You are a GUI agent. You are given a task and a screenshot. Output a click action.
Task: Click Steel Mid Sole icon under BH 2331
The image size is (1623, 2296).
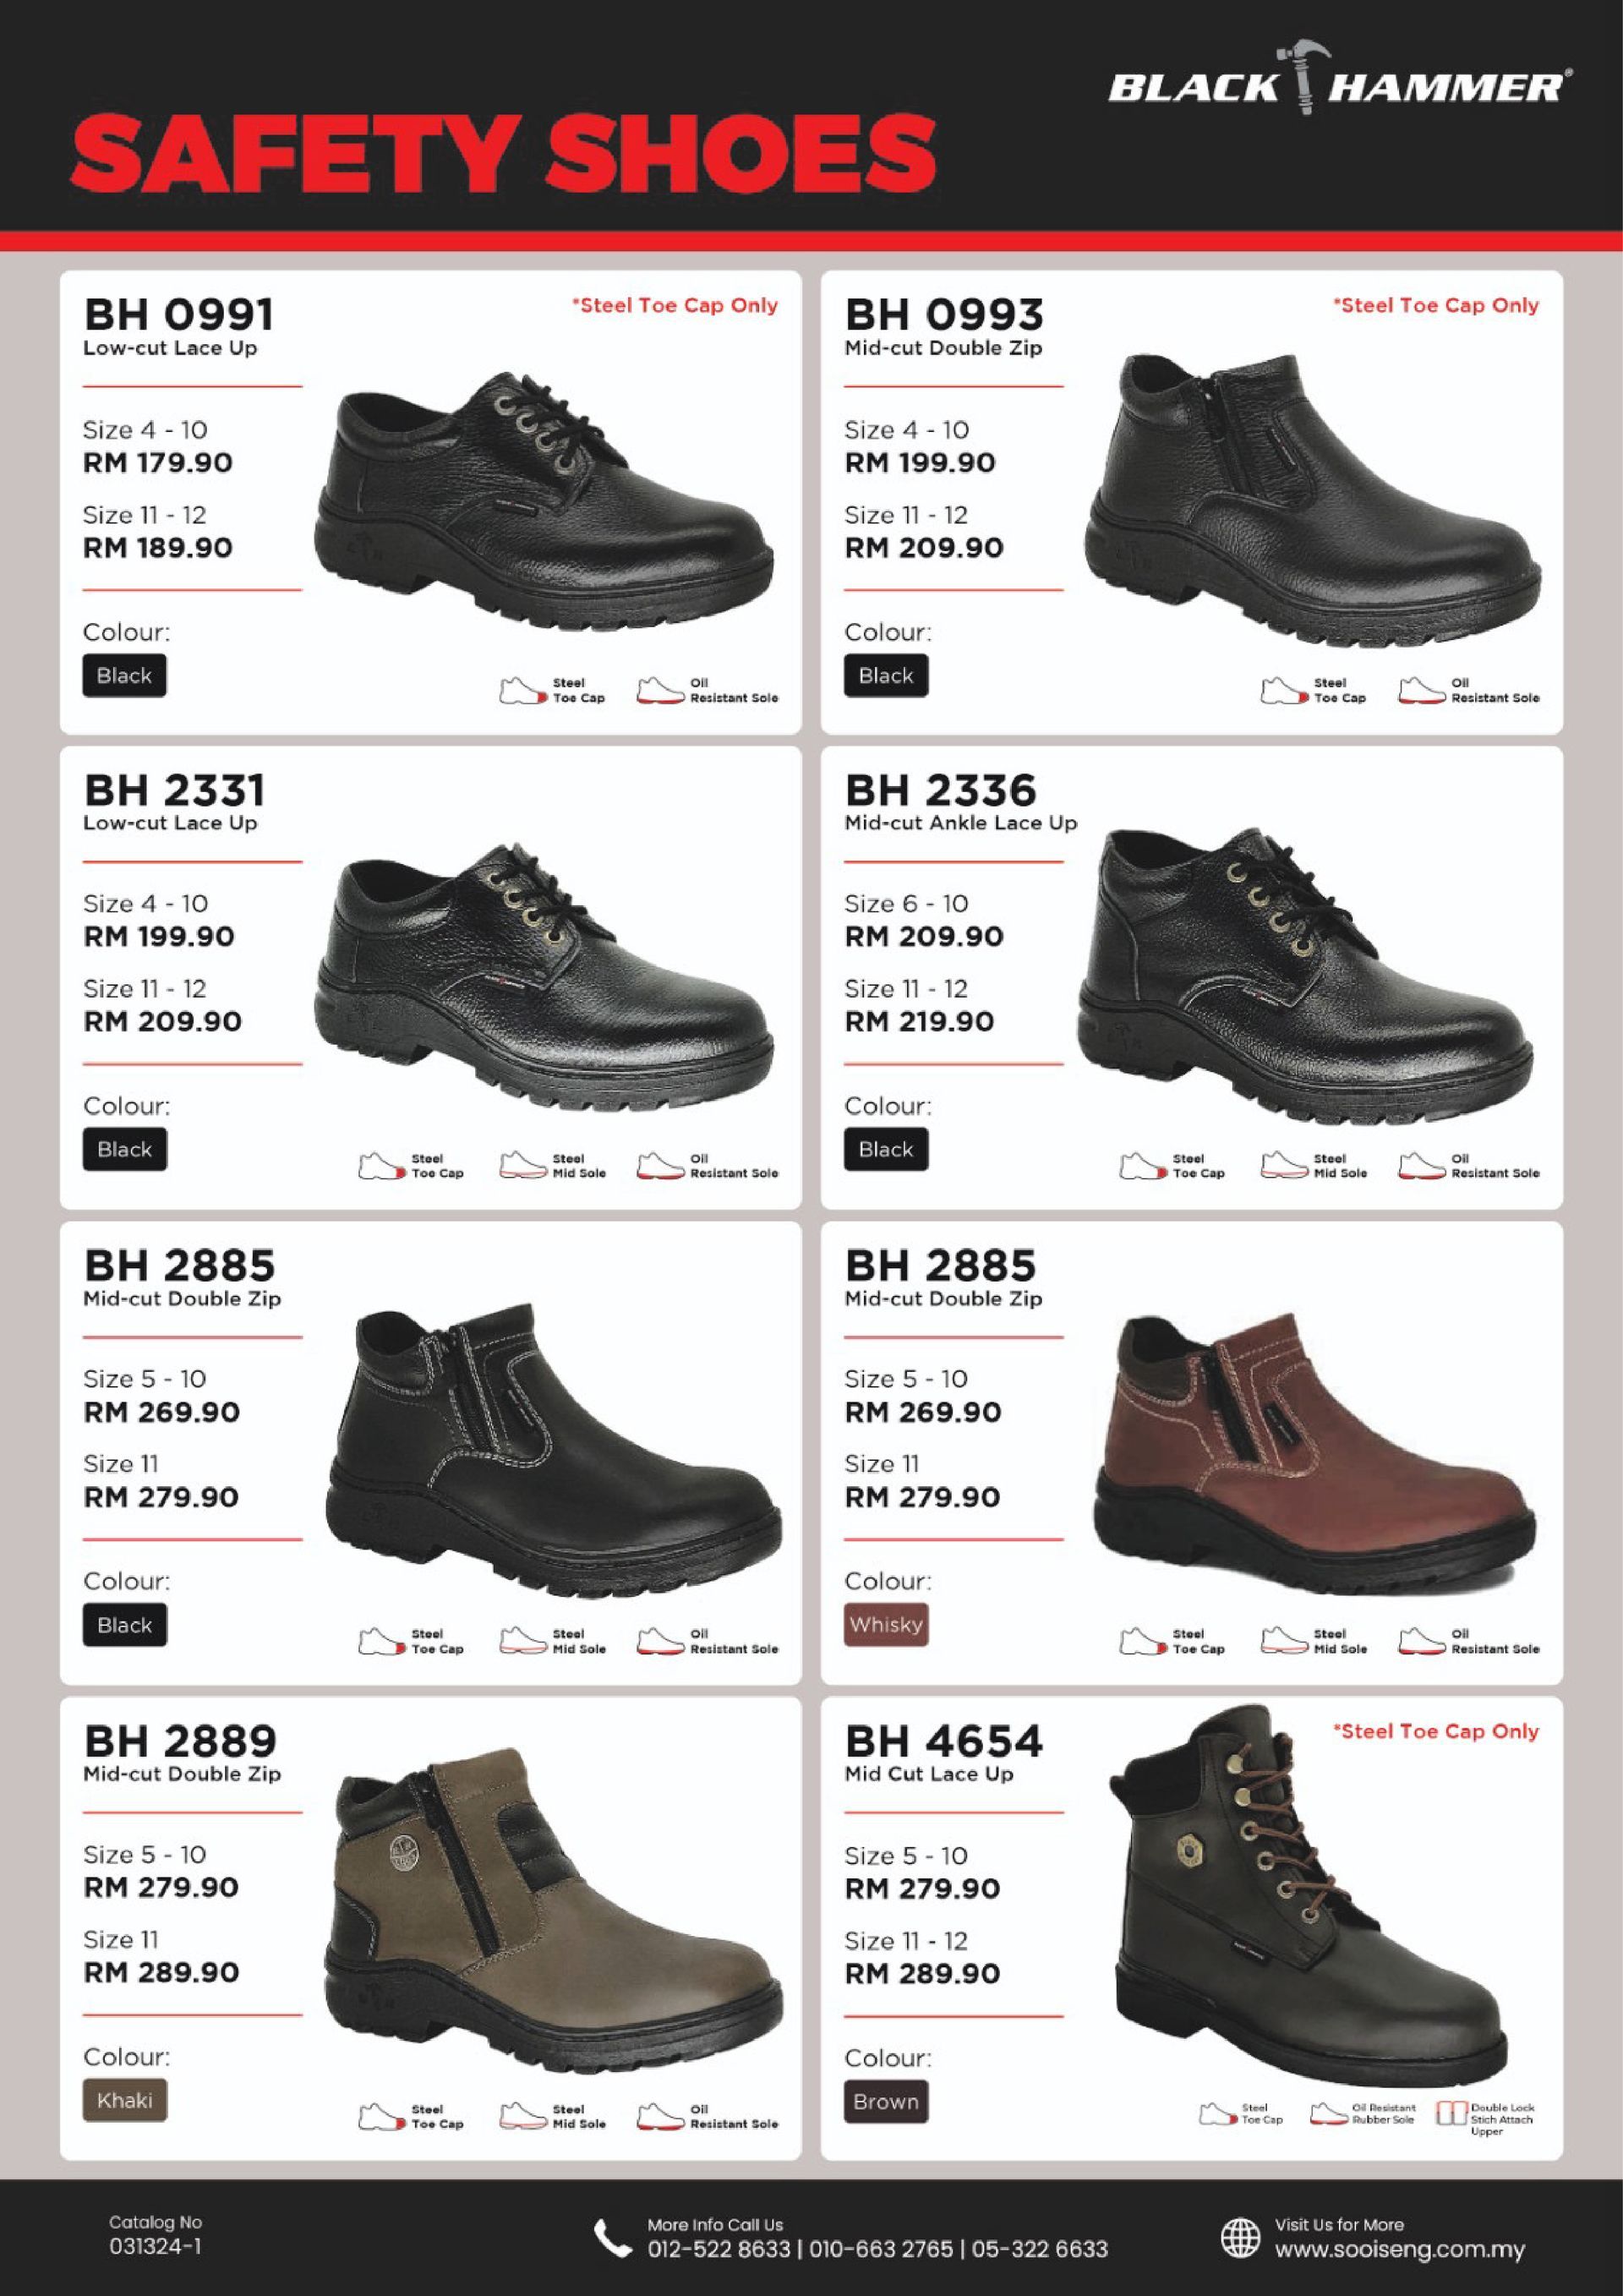524,1165
